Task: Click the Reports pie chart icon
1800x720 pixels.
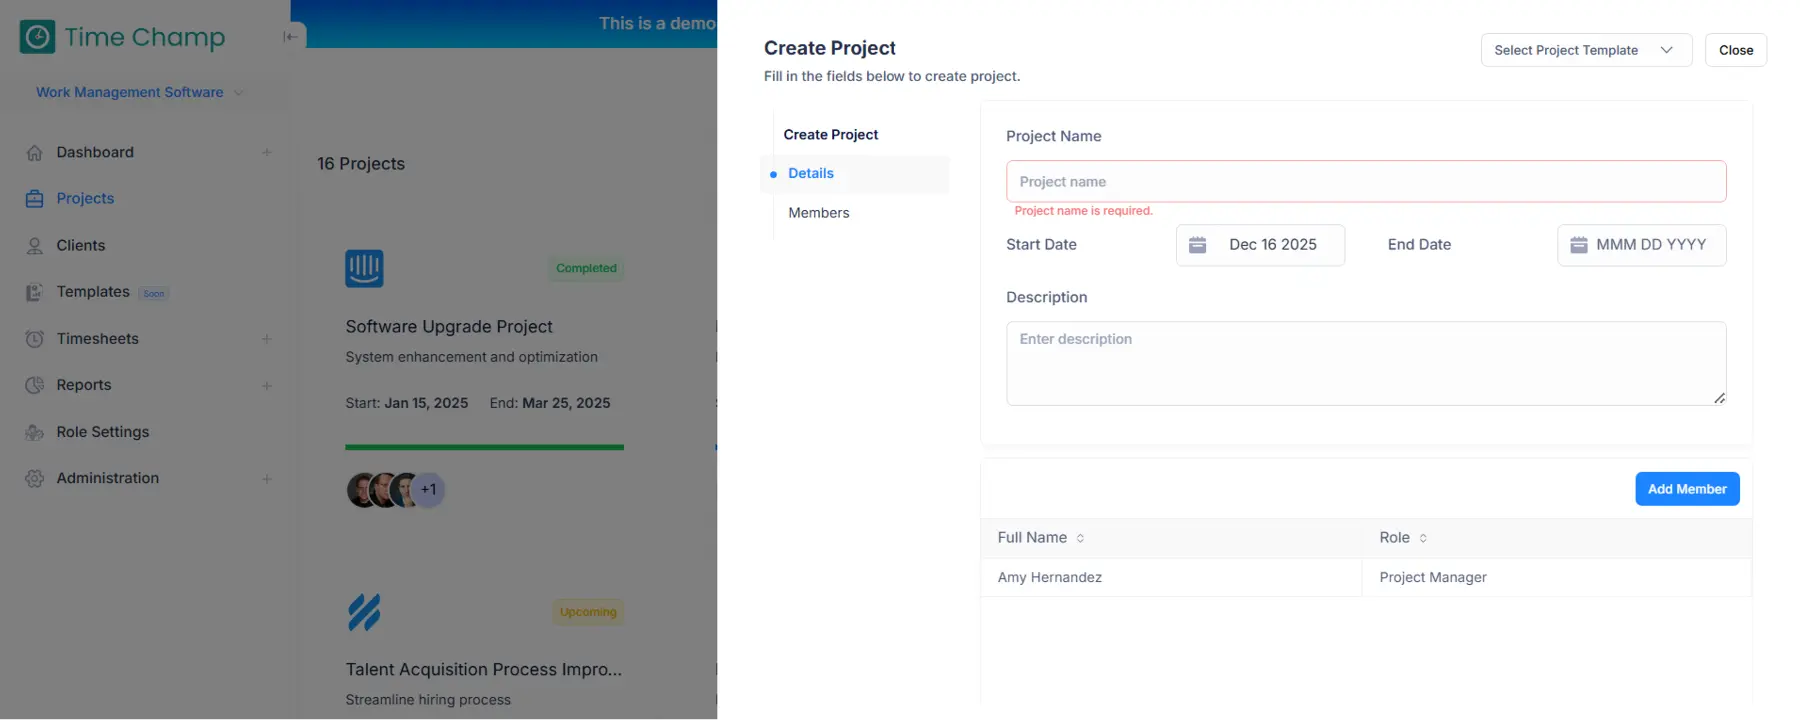Action: [35, 385]
